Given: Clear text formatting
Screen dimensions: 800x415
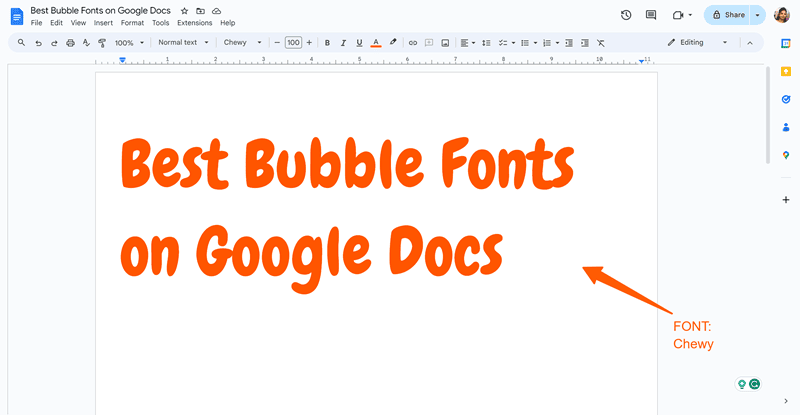Looking at the screenshot, I should (601, 43).
